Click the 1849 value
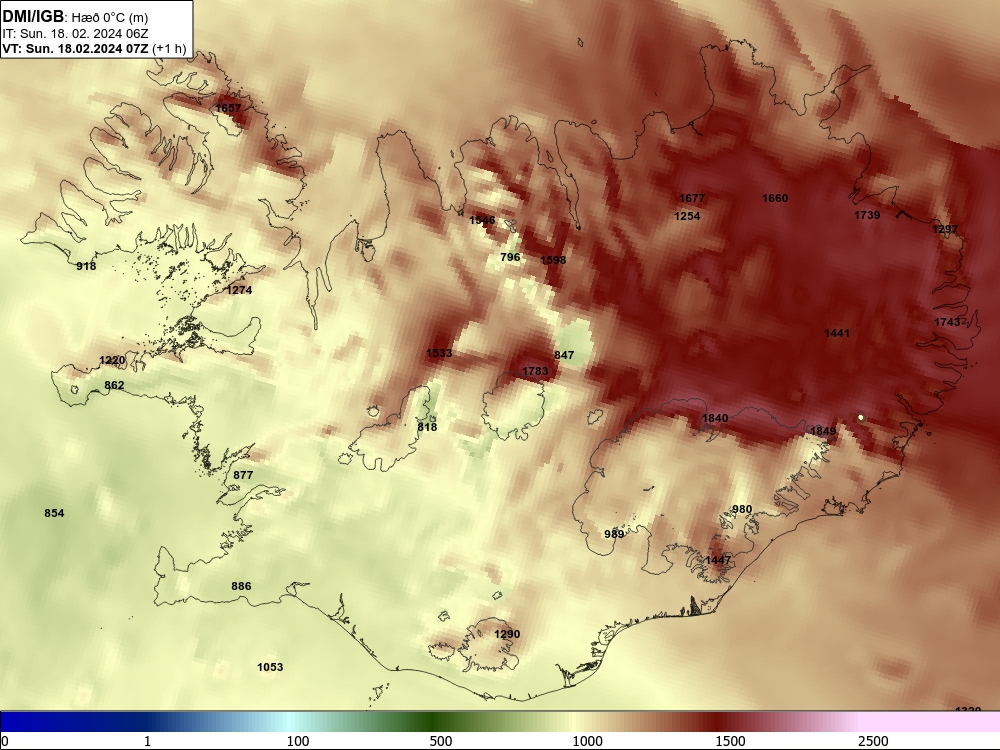Viewport: 1000px width, 750px height. click(823, 432)
